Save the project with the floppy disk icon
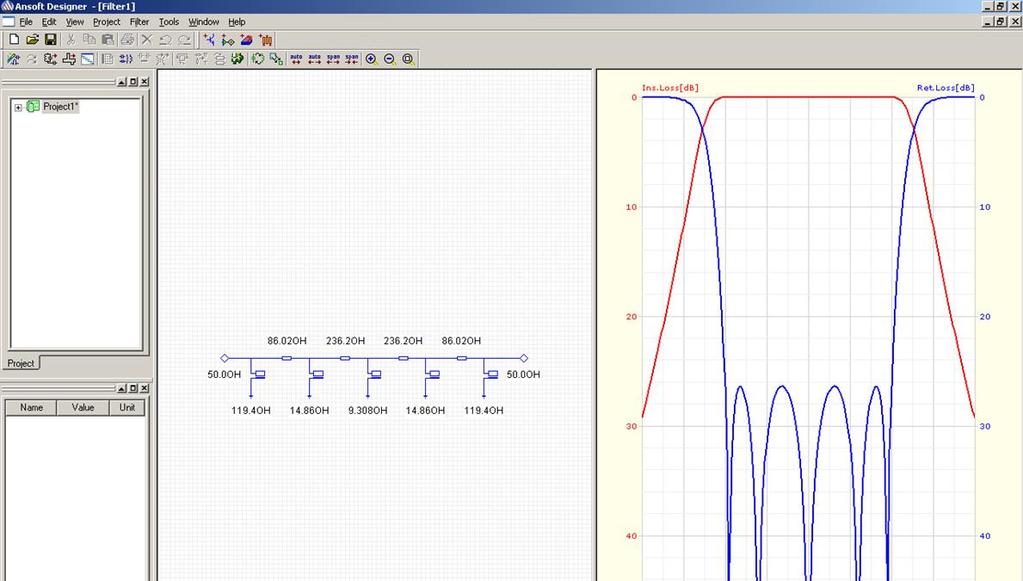Image resolution: width=1023 pixels, height=581 pixels. pyautogui.click(x=50, y=40)
